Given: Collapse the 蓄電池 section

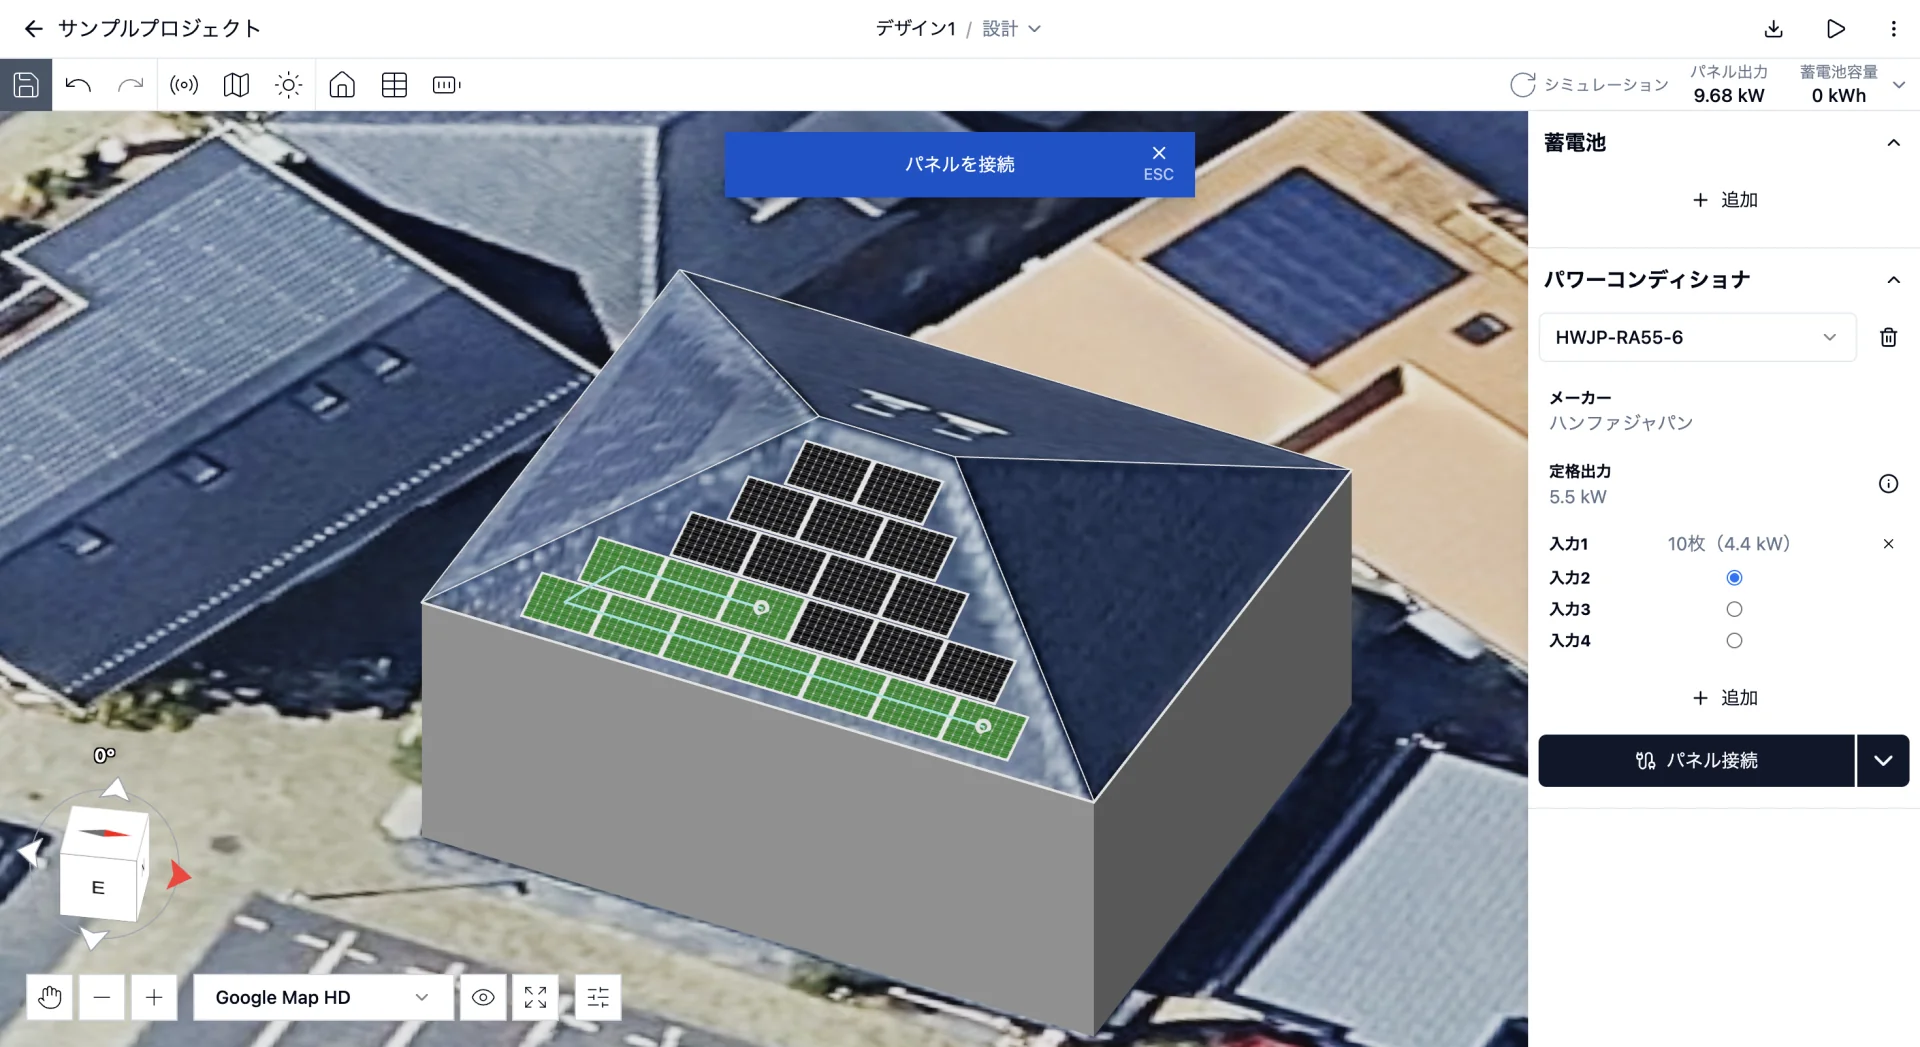Looking at the screenshot, I should point(1893,143).
